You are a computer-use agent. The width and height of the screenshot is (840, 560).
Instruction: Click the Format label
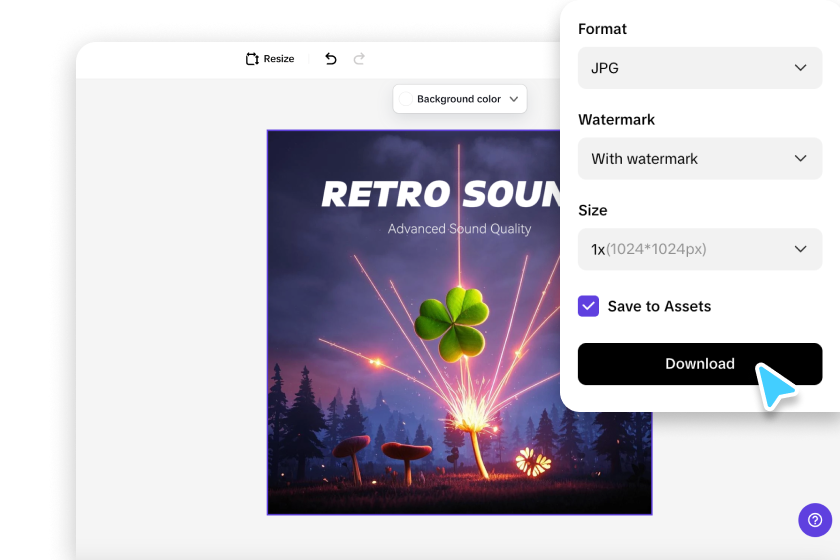602,29
